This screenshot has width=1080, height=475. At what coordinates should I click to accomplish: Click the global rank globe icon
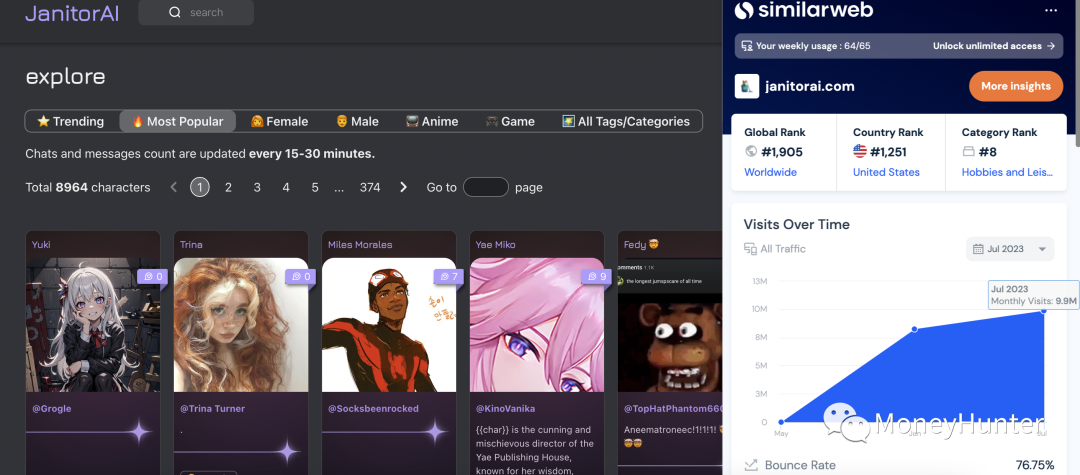point(751,151)
